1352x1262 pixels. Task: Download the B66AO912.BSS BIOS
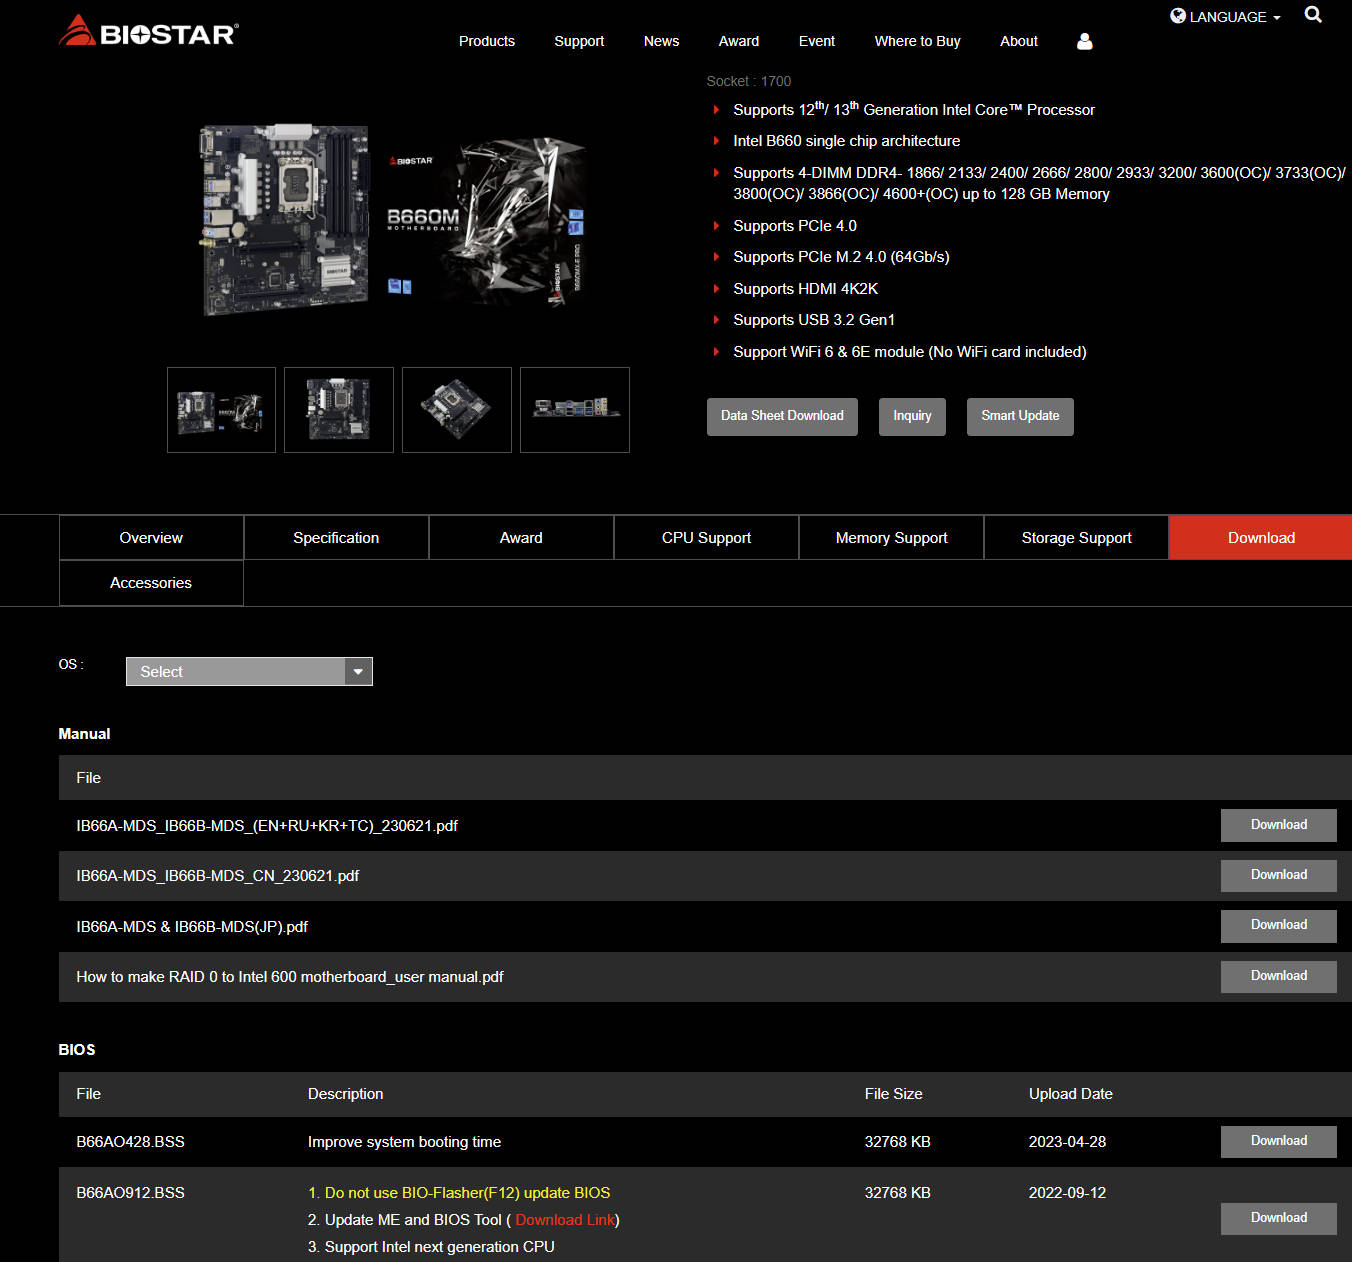click(x=1278, y=1218)
